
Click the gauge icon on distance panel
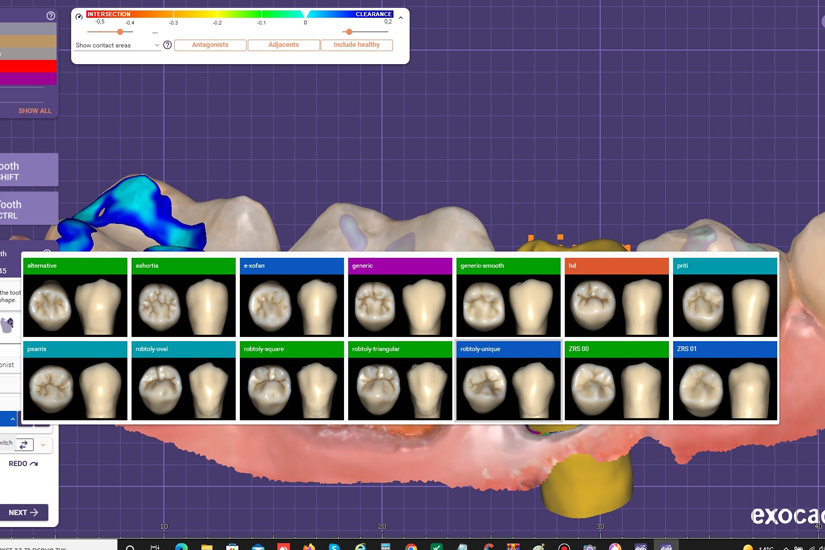pos(79,16)
